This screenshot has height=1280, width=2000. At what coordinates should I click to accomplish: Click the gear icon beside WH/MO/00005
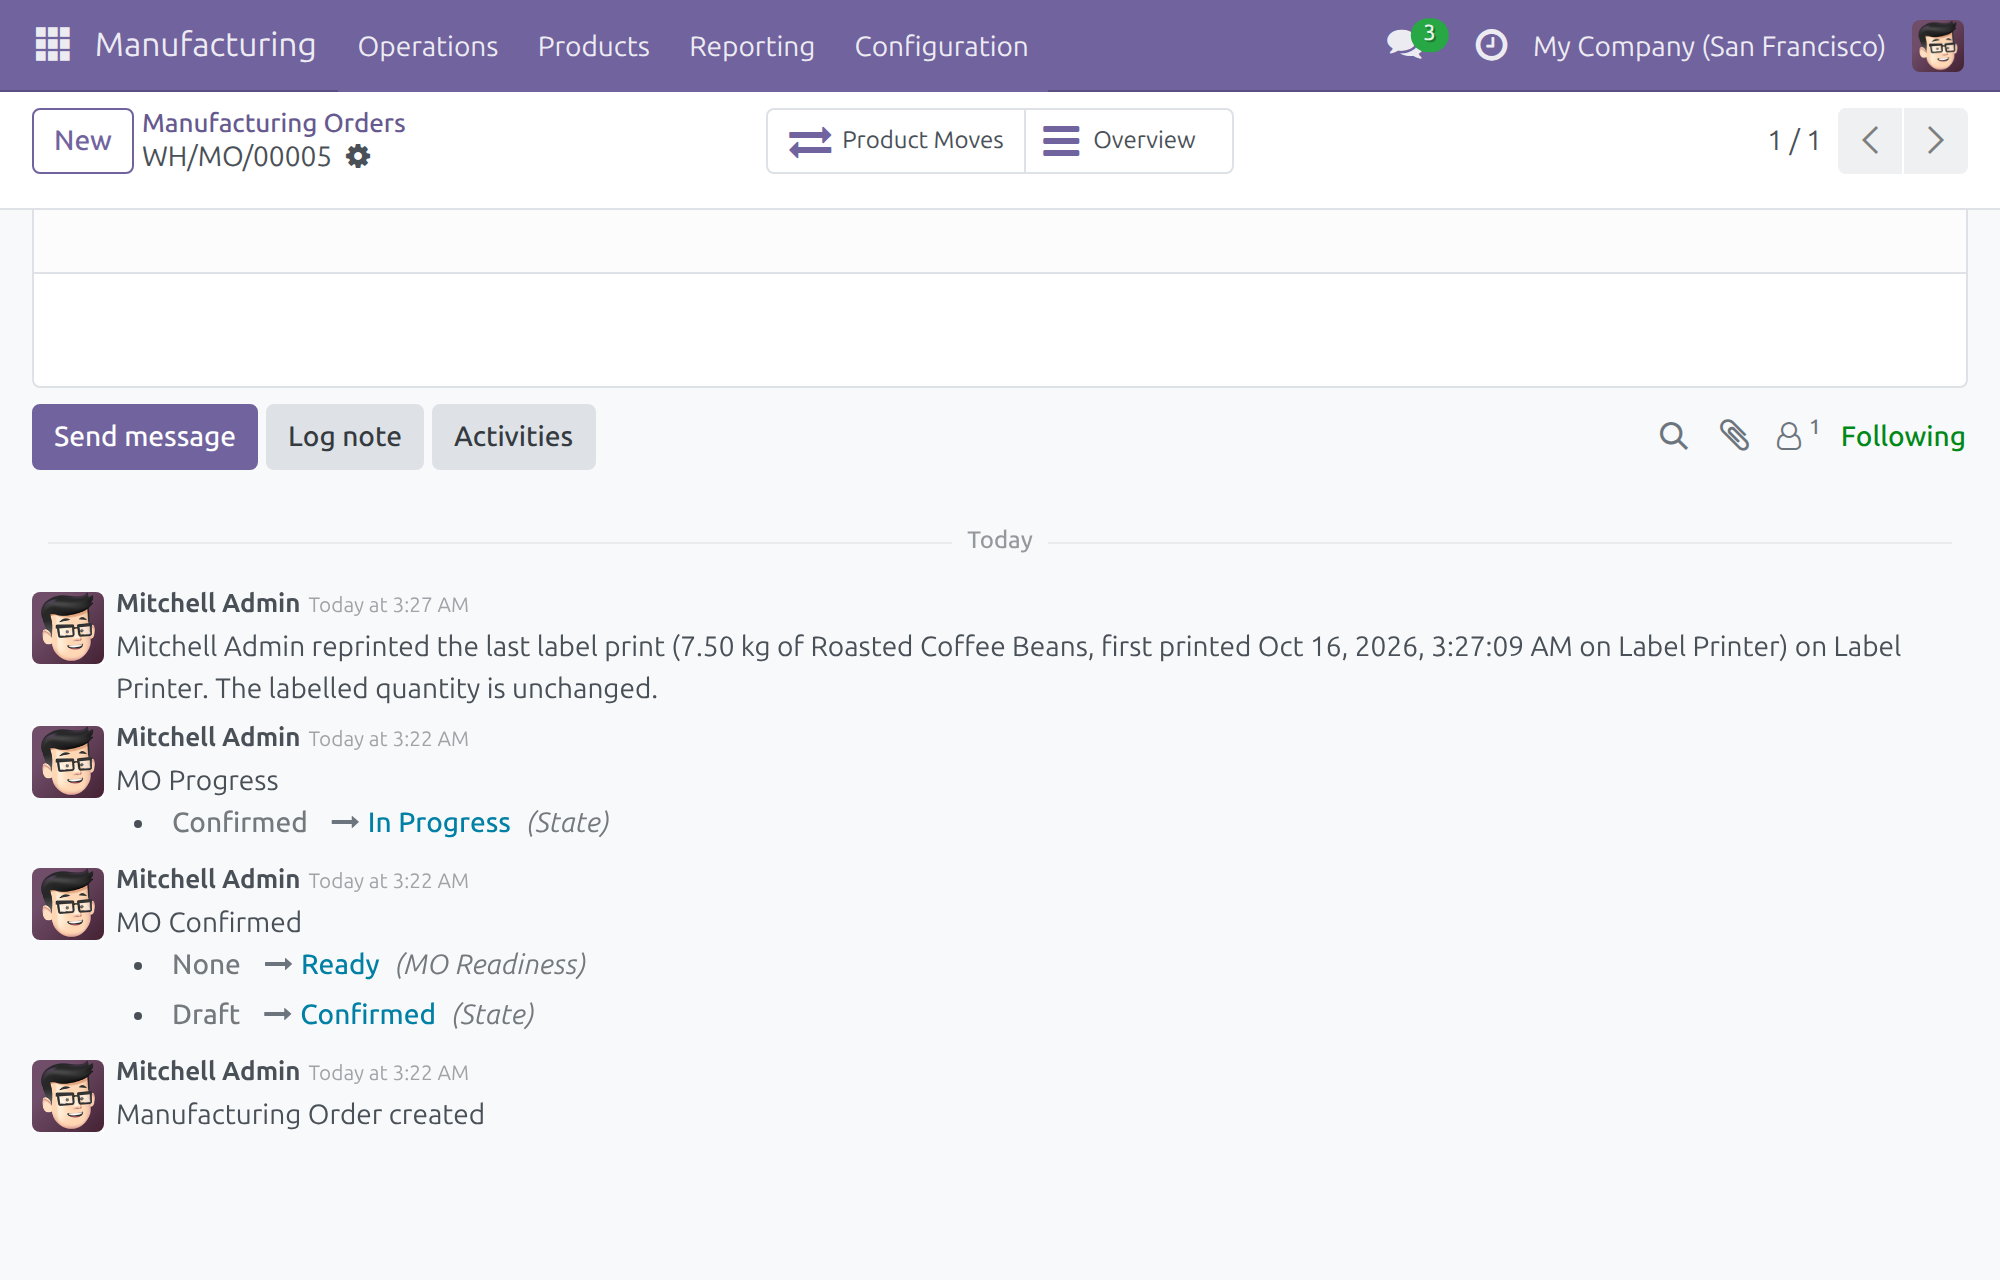[x=358, y=157]
